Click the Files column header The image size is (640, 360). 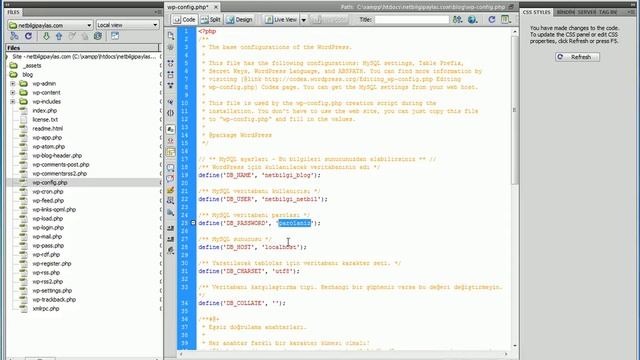click(82, 48)
